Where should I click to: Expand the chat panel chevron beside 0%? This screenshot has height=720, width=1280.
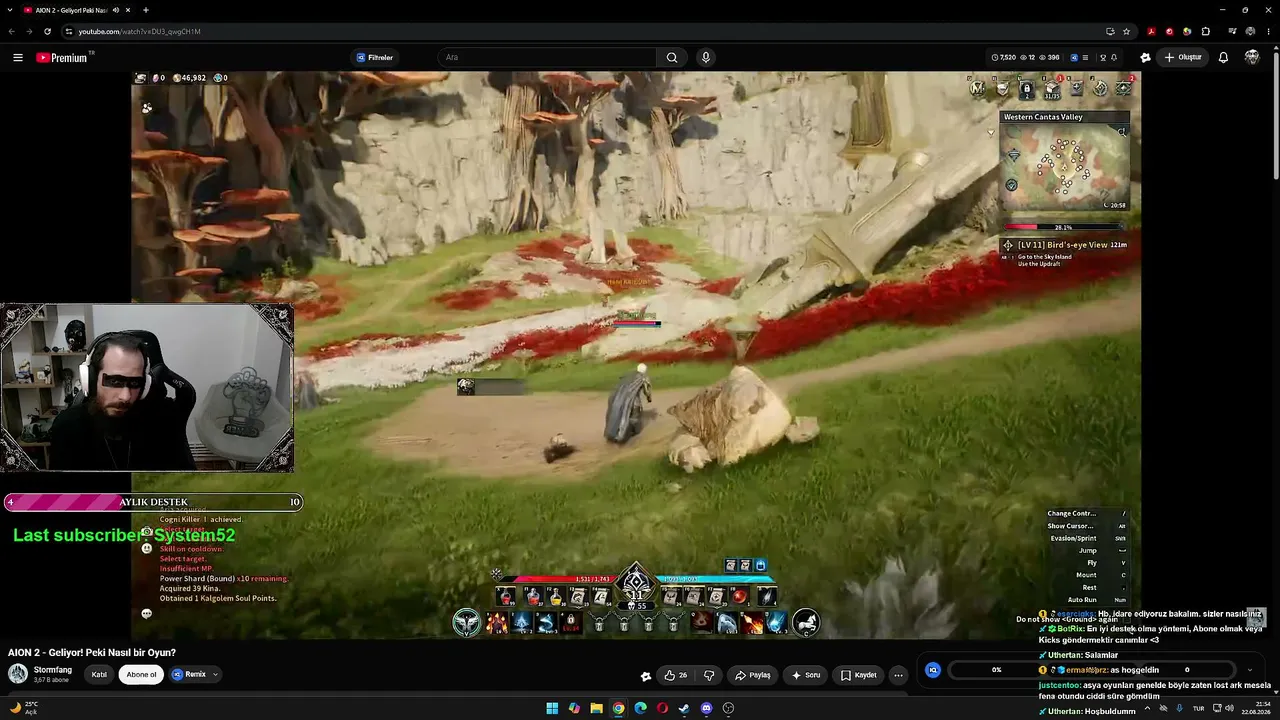click(x=1249, y=670)
